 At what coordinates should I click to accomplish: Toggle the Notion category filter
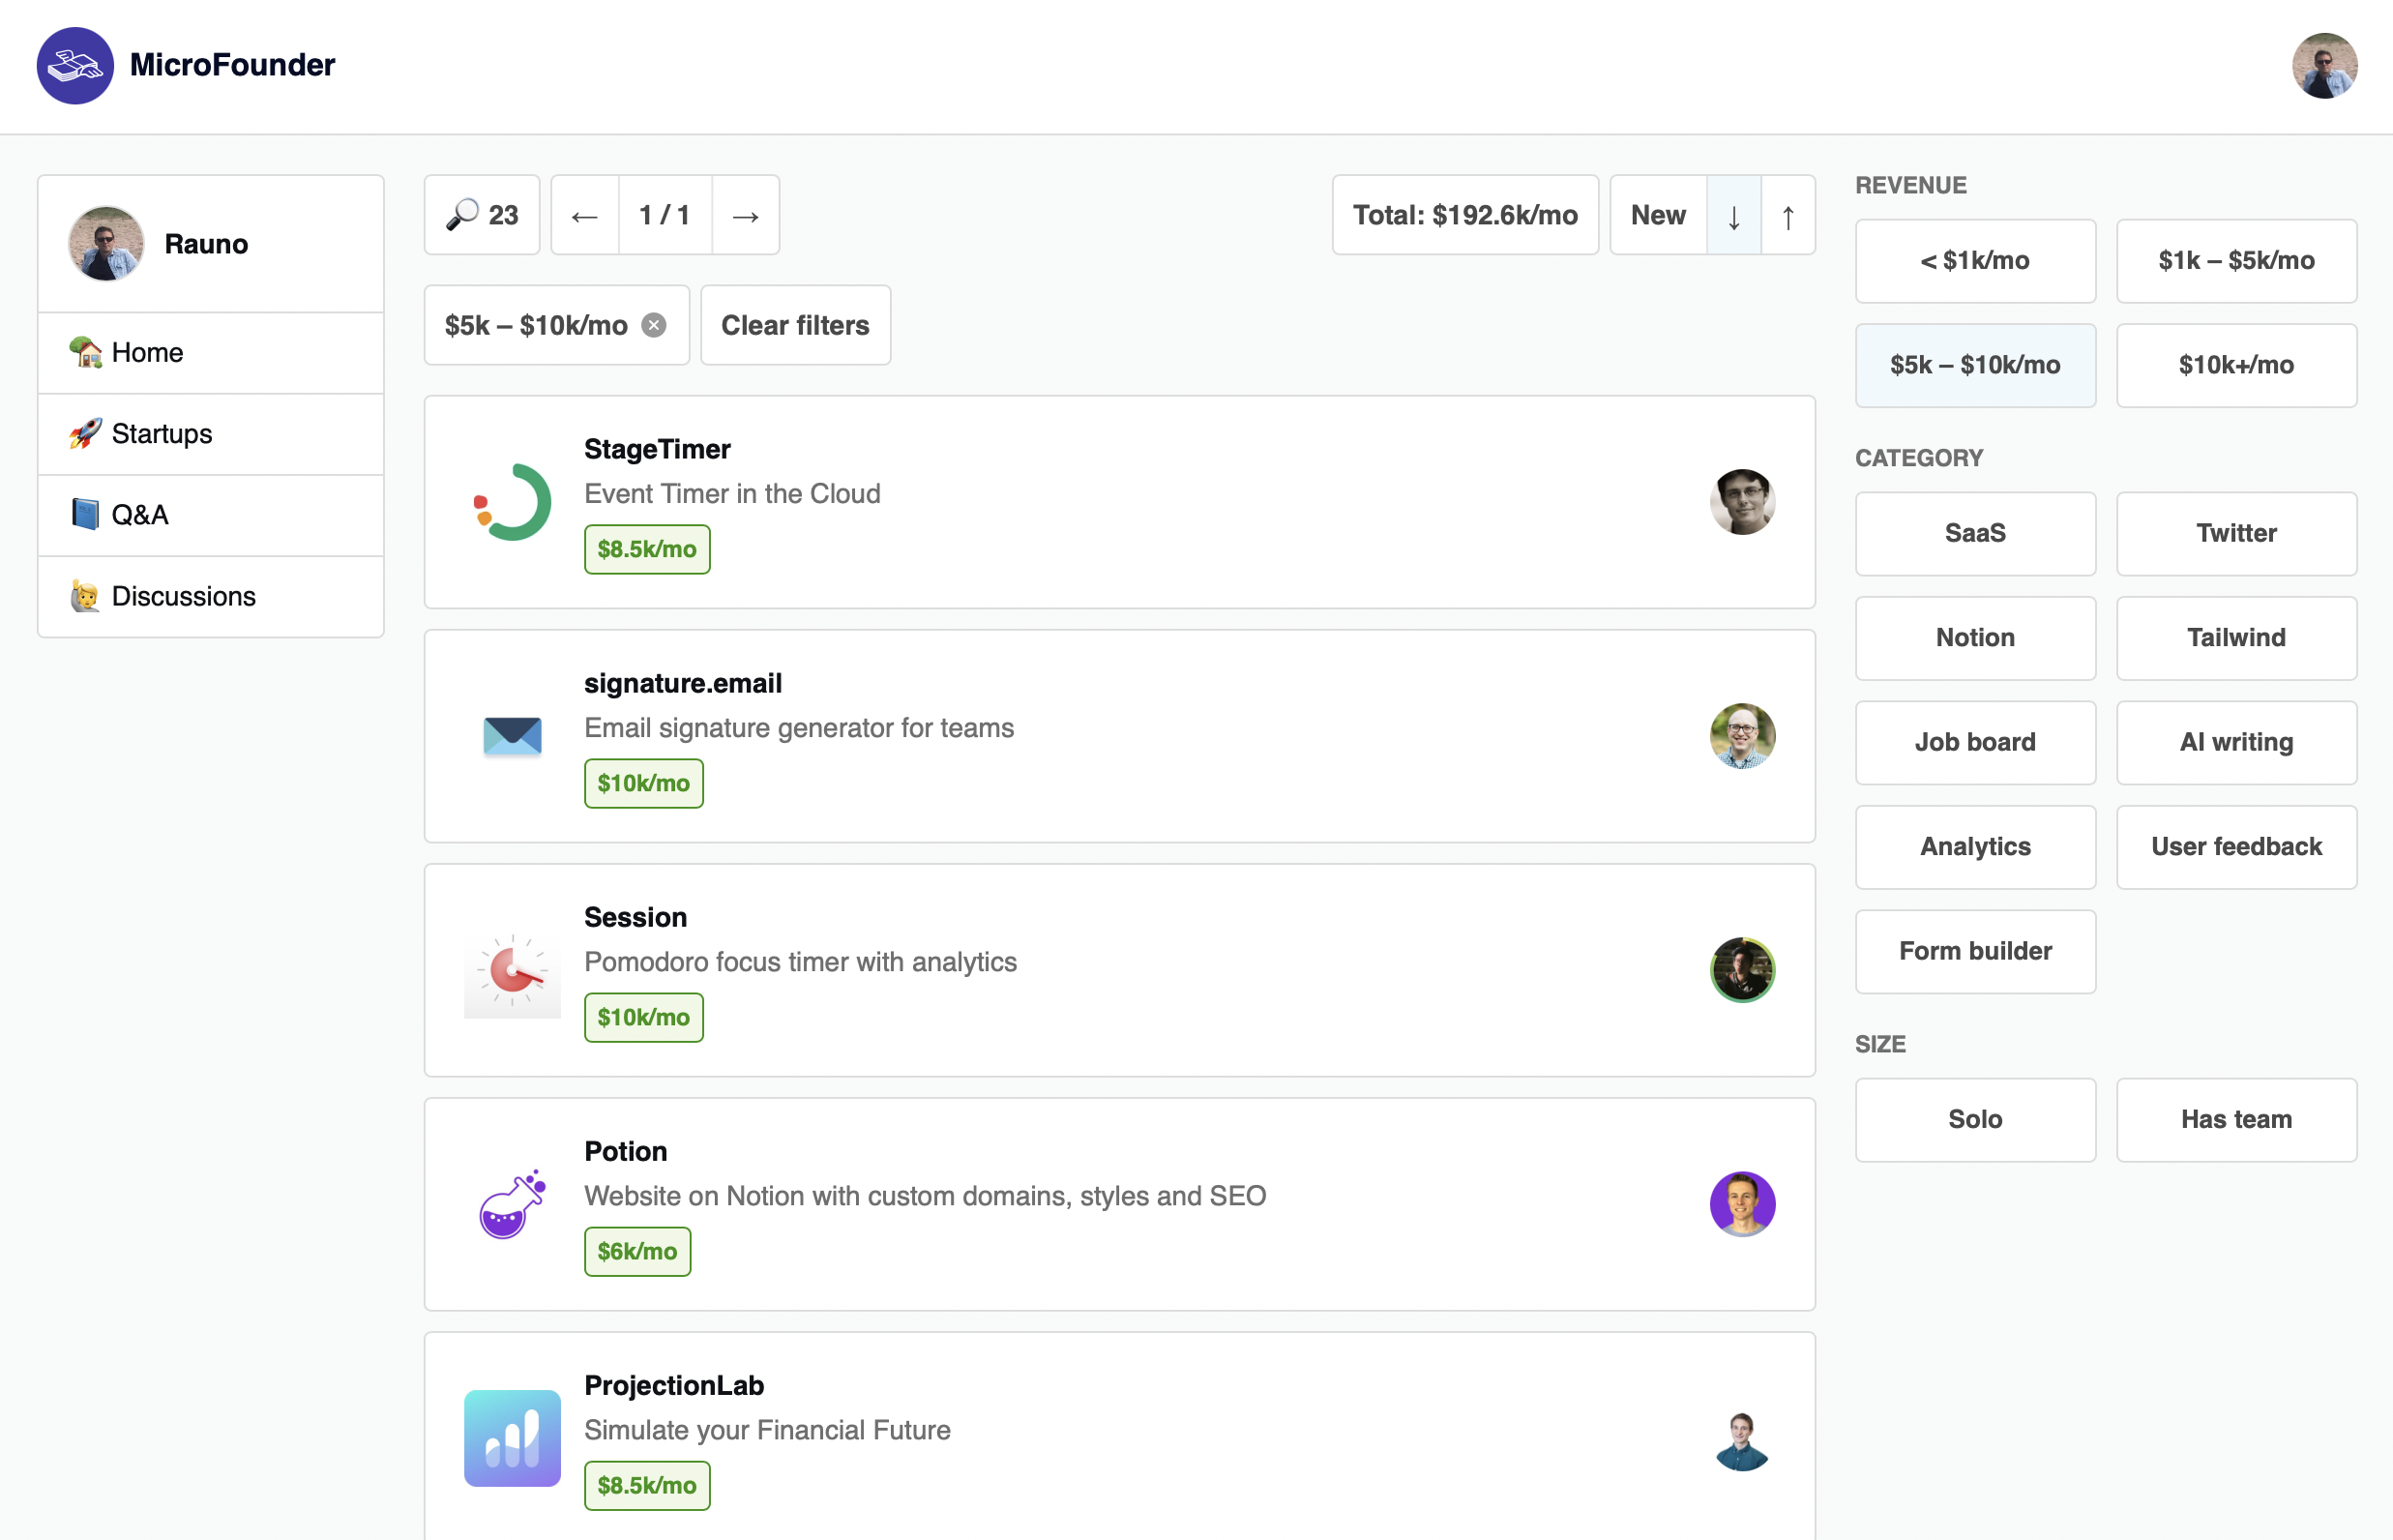point(1975,638)
